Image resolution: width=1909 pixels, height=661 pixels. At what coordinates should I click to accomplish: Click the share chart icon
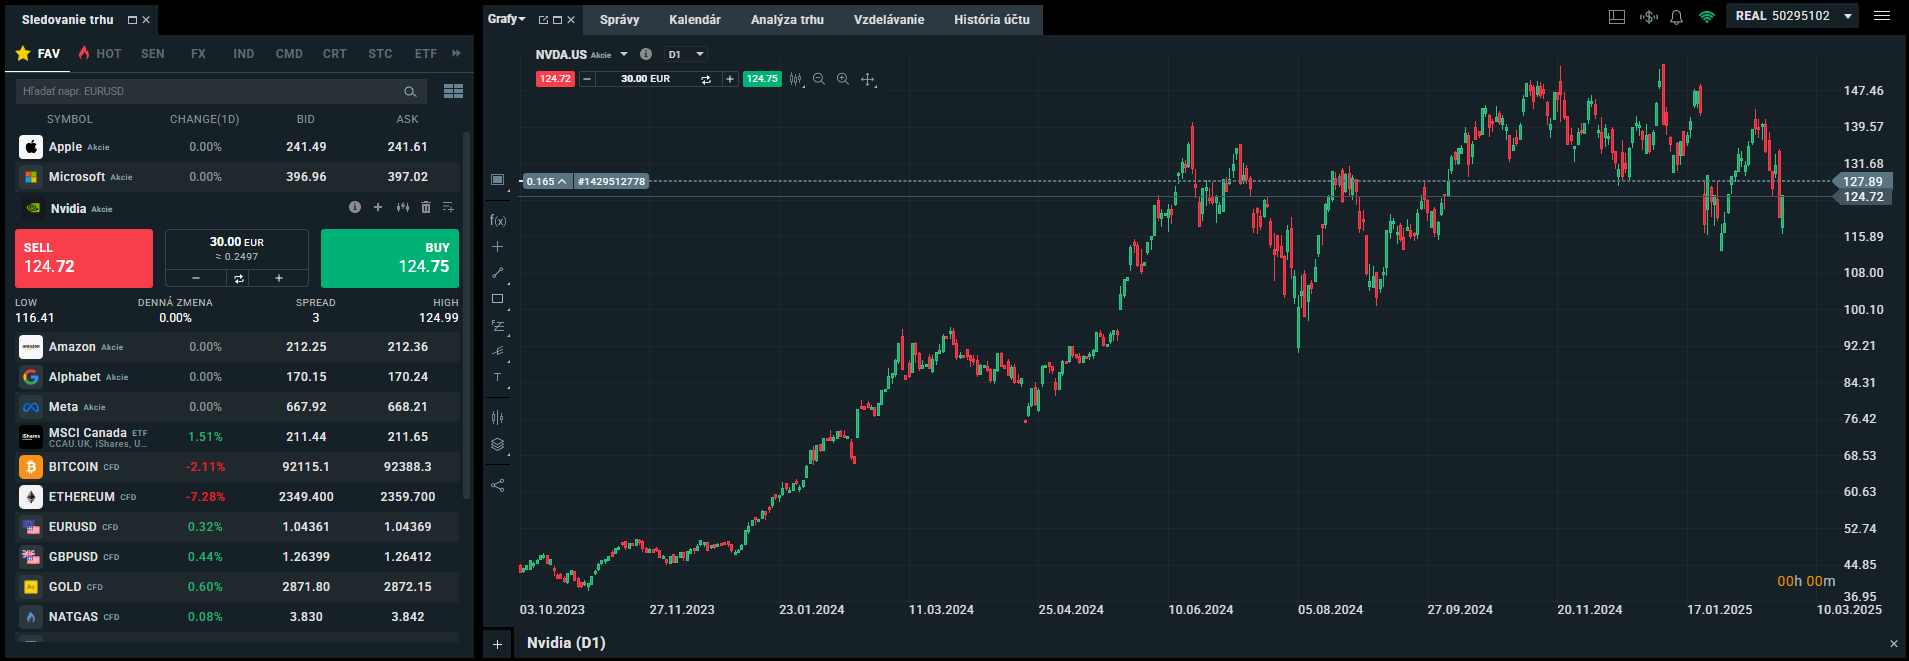coord(497,486)
